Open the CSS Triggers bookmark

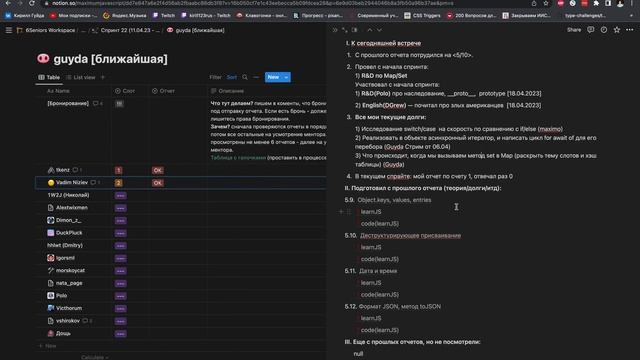(422, 16)
